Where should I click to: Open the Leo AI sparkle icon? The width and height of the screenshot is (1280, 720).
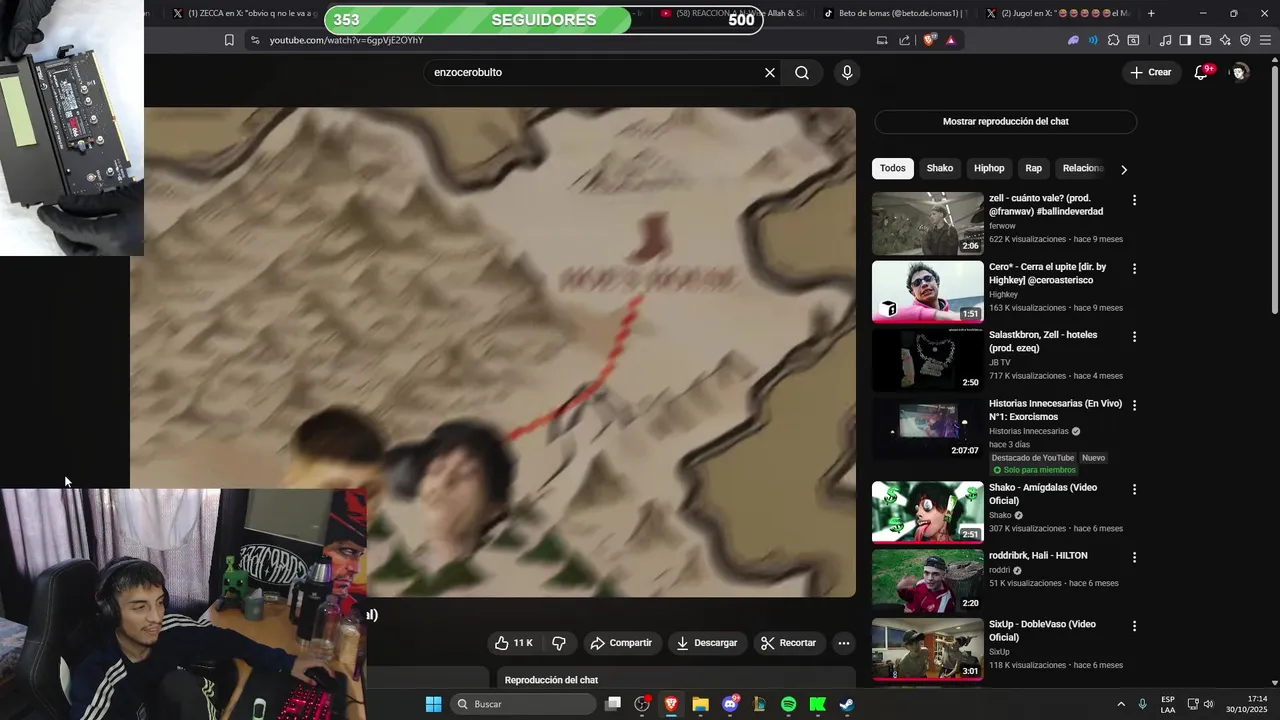point(1225,40)
